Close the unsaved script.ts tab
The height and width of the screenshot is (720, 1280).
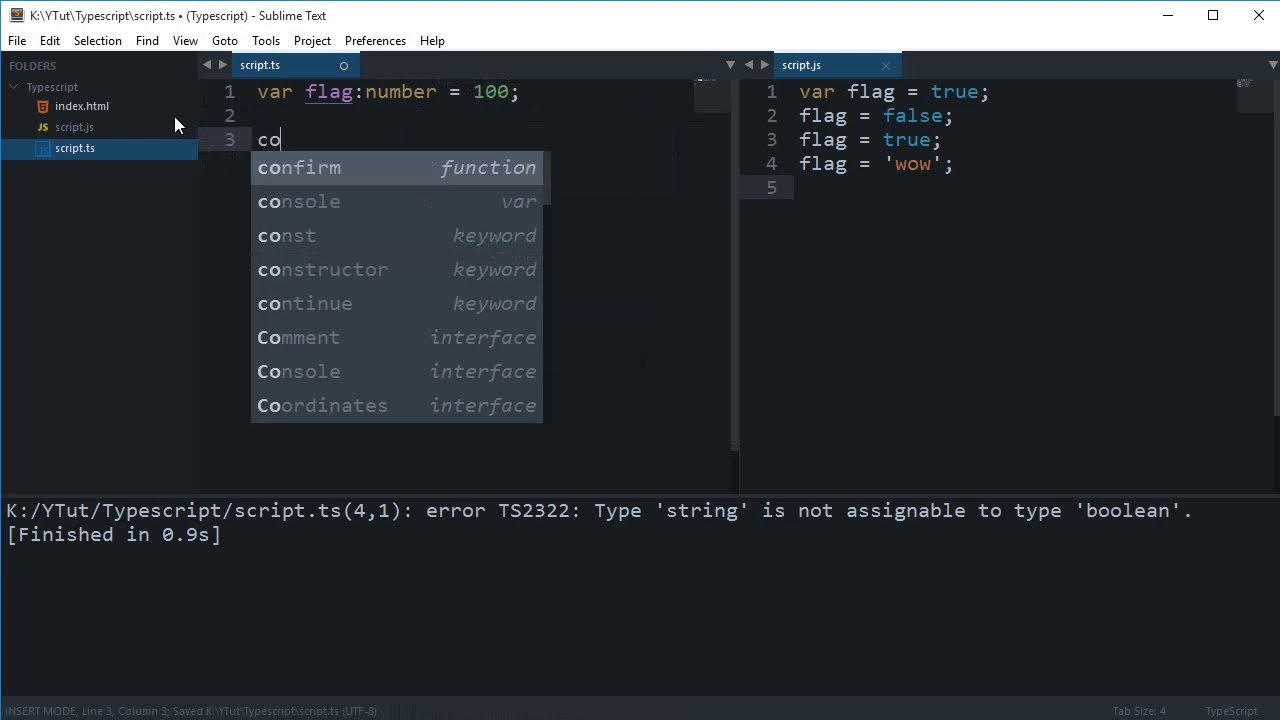(344, 66)
